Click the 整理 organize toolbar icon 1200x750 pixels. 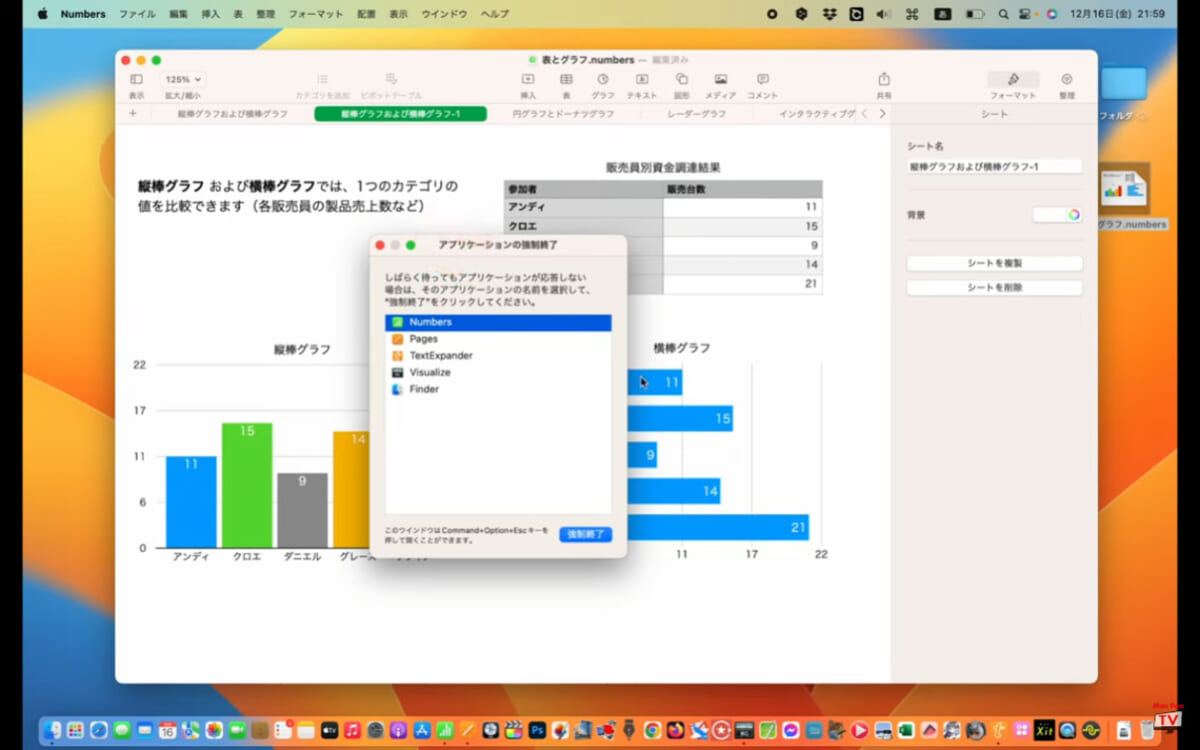pos(1067,79)
